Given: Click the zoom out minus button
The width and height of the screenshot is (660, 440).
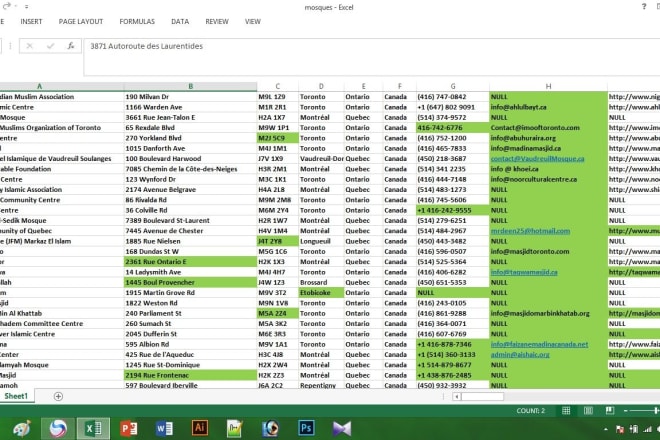Looking at the screenshot, I should pos(626,411).
